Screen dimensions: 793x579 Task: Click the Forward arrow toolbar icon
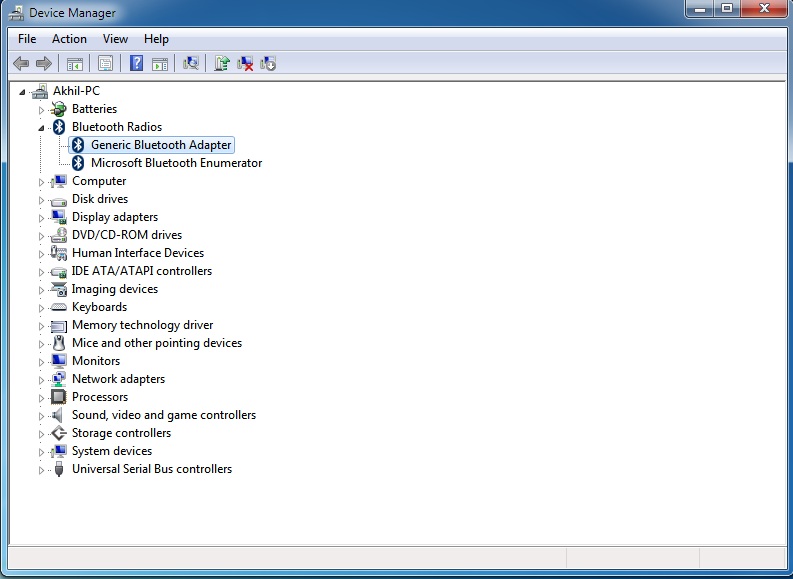click(x=44, y=63)
